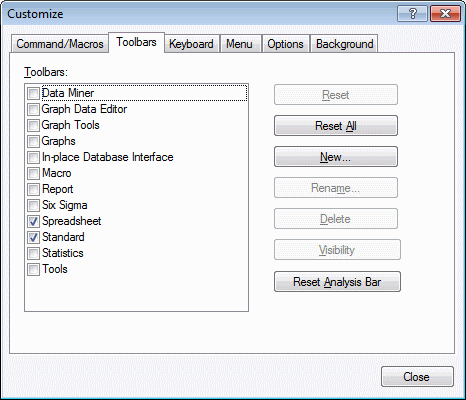466x400 pixels.
Task: Uncheck the Spreadsheet toolbar checkbox
Action: [x=33, y=221]
